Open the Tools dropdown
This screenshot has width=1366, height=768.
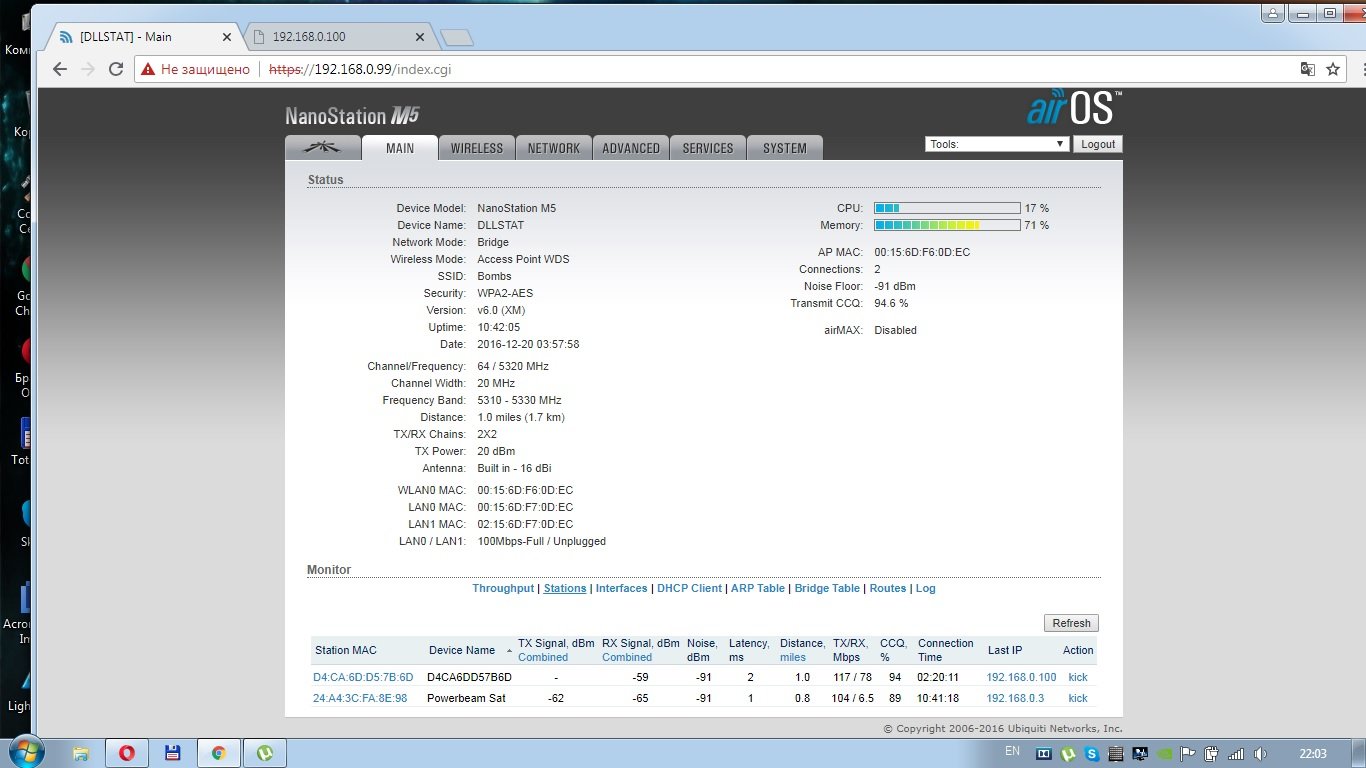click(x=997, y=144)
